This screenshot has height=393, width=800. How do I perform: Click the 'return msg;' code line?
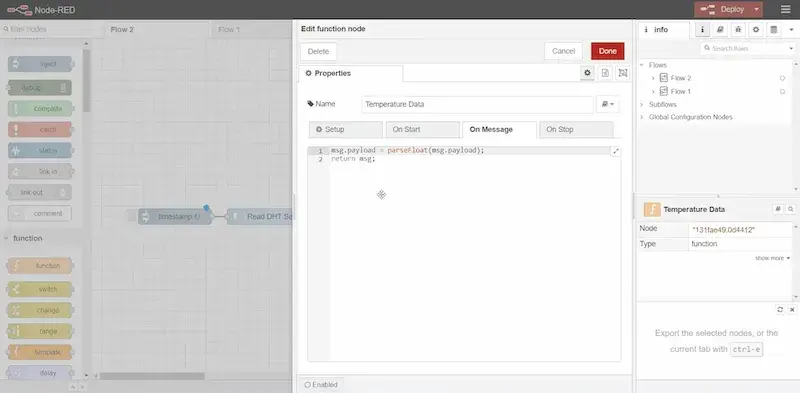coord(353,159)
